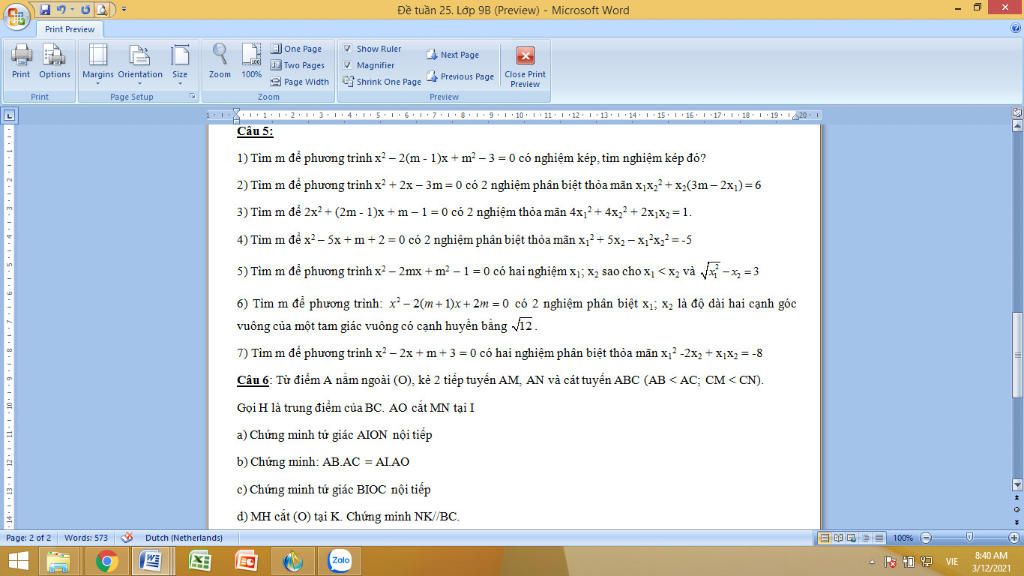Viewport: 1024px width, 576px height.
Task: Open the page Size dropdown
Action: pos(180,64)
